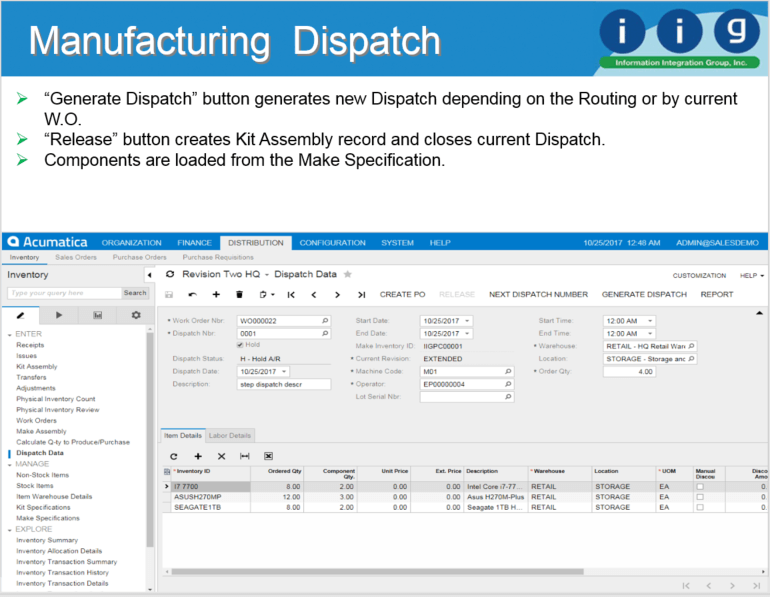Click the Save disk icon in toolbar
This screenshot has width=770, height=597.
(169, 295)
